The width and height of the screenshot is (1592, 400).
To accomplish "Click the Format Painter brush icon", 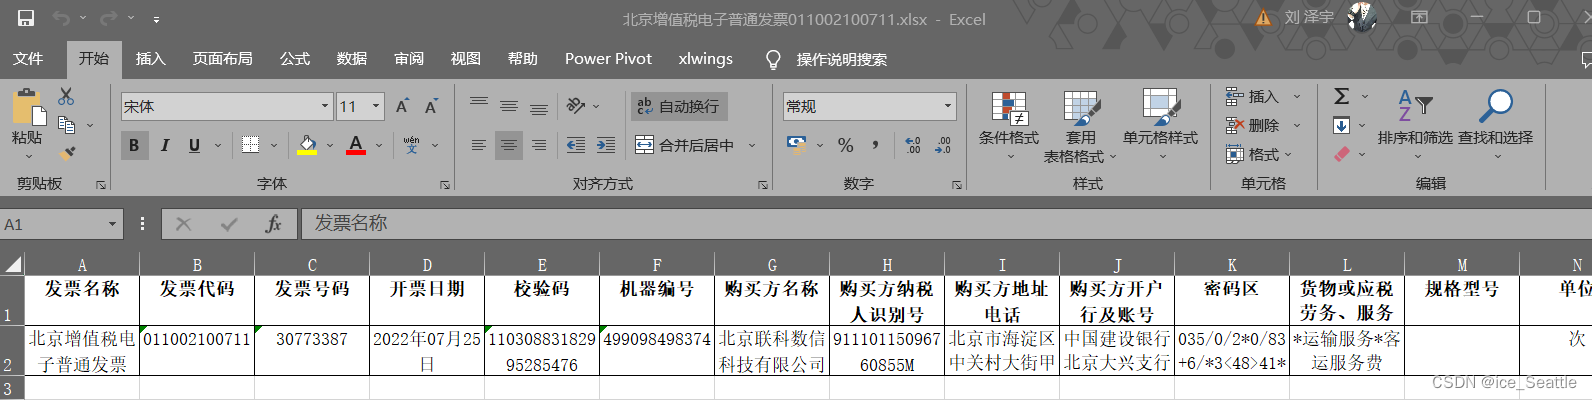I will [67, 153].
